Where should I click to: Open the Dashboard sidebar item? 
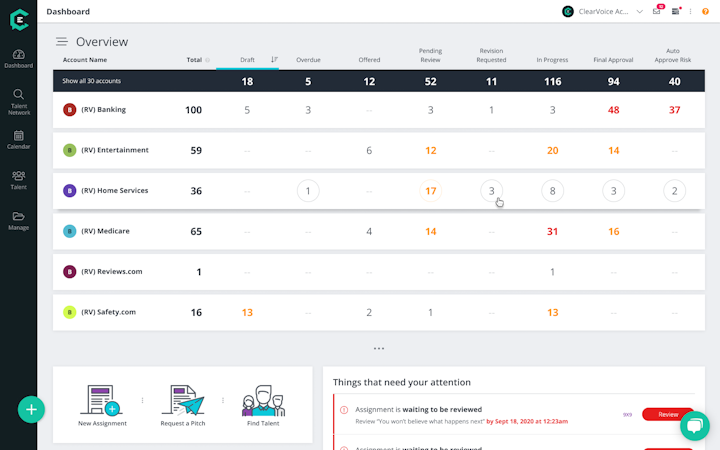pos(18,59)
